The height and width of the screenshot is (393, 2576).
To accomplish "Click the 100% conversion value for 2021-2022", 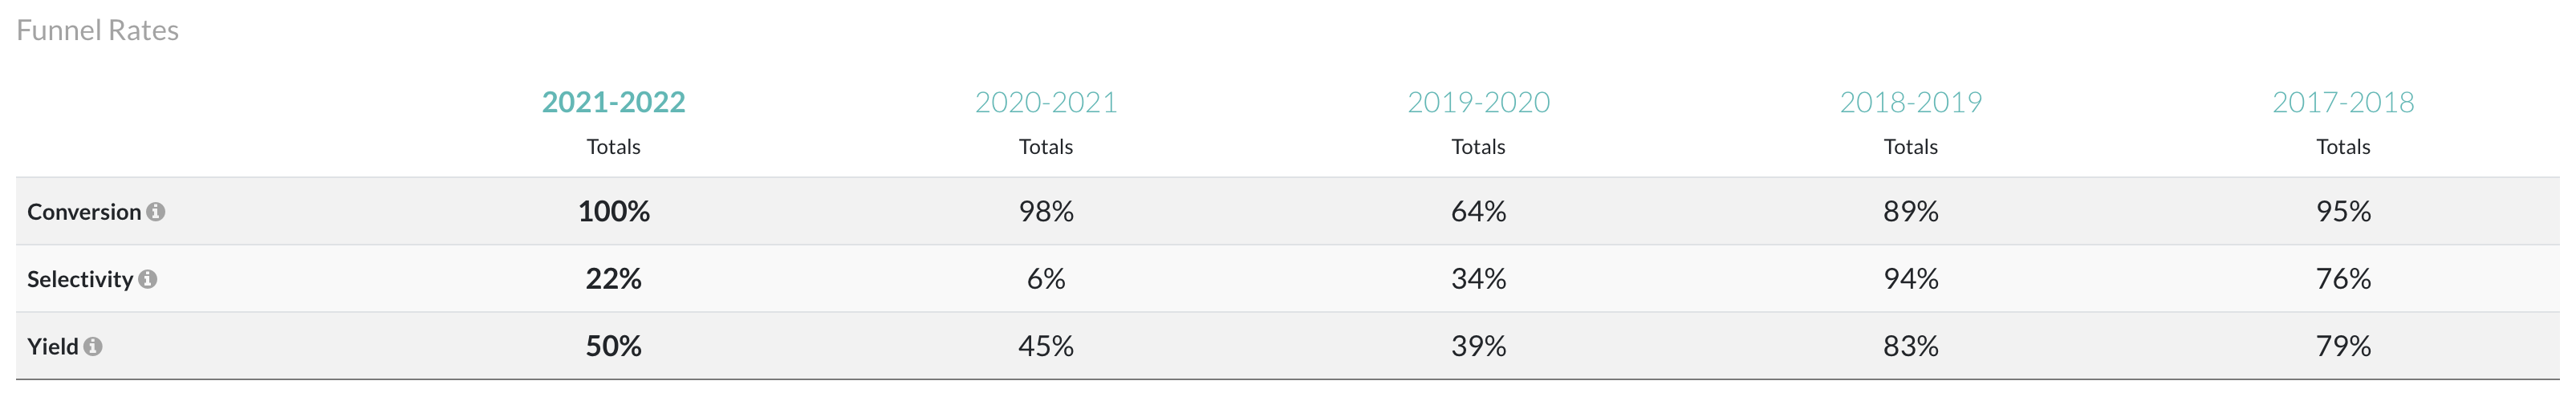I will tap(614, 211).
